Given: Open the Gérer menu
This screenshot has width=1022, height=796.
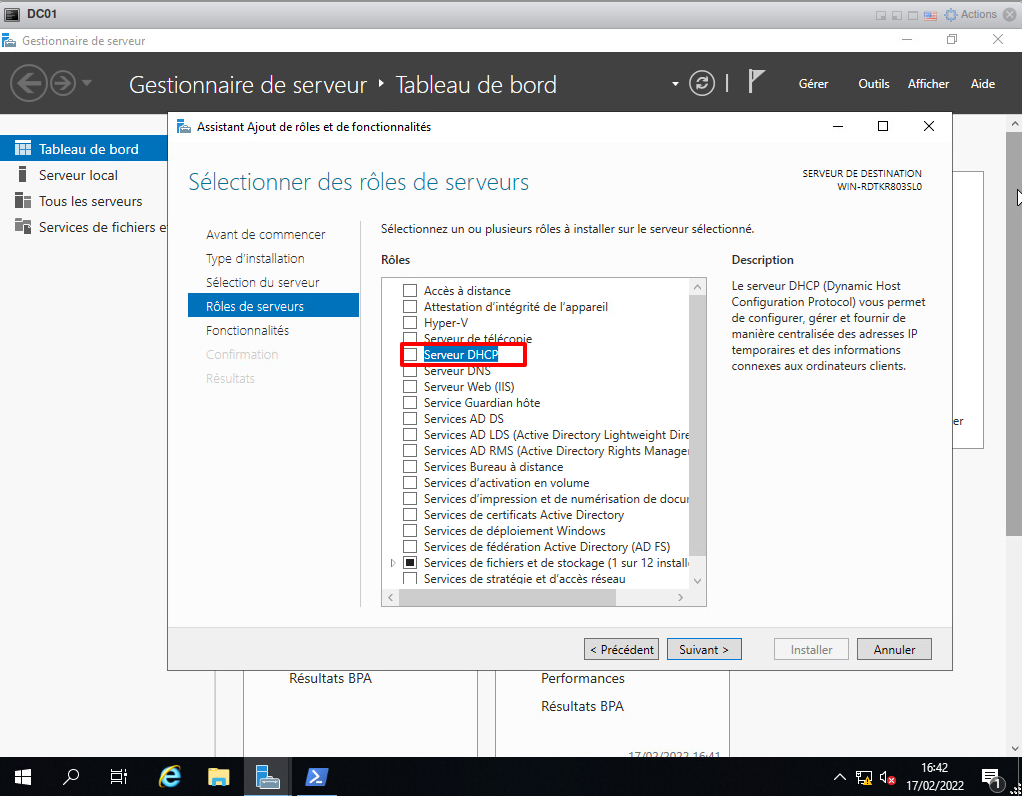Looking at the screenshot, I should click(x=813, y=84).
